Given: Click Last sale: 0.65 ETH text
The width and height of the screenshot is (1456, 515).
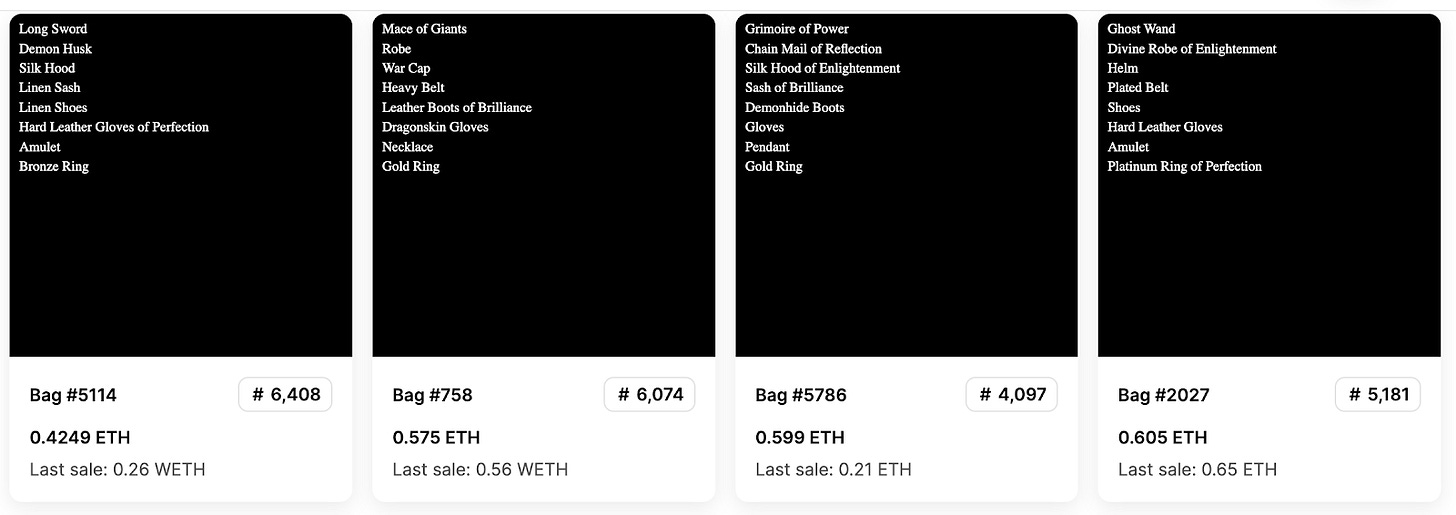Looking at the screenshot, I should tap(1197, 469).
